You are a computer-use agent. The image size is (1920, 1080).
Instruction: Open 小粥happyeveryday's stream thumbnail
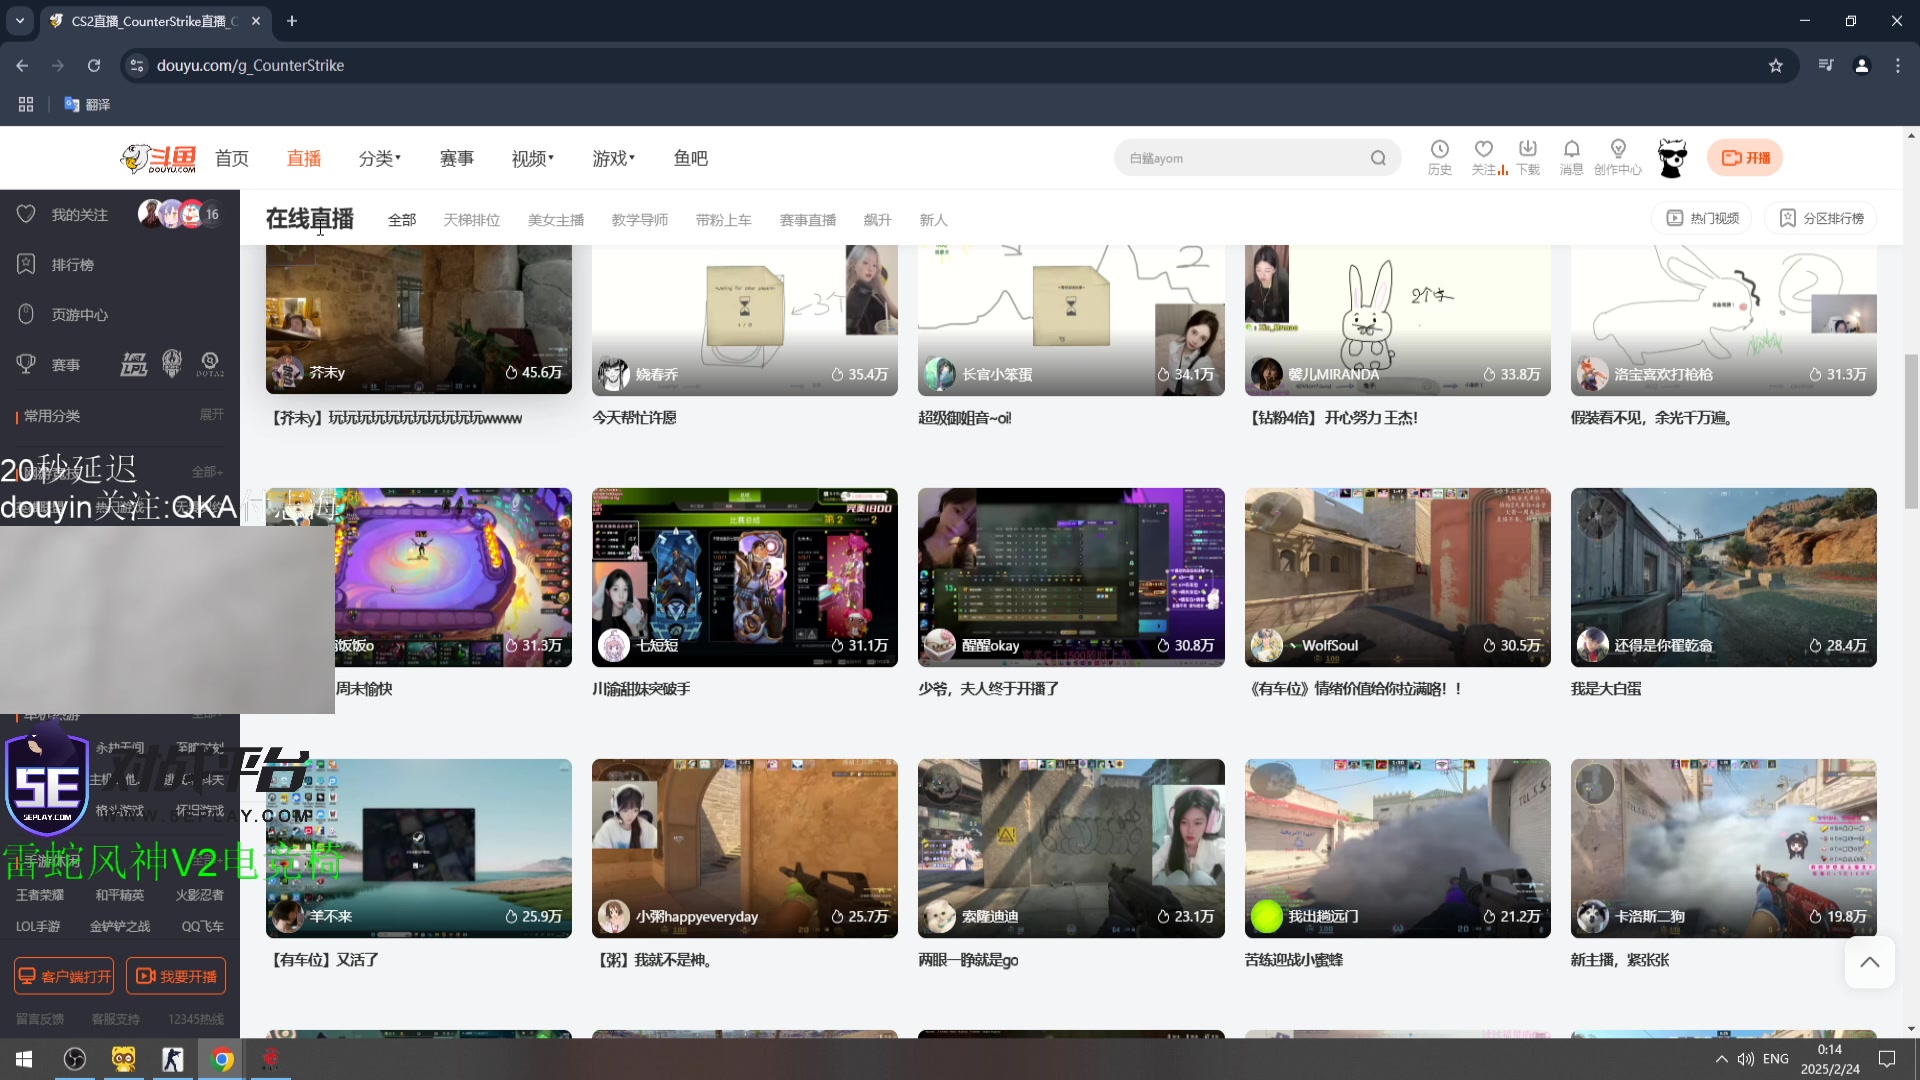point(744,848)
